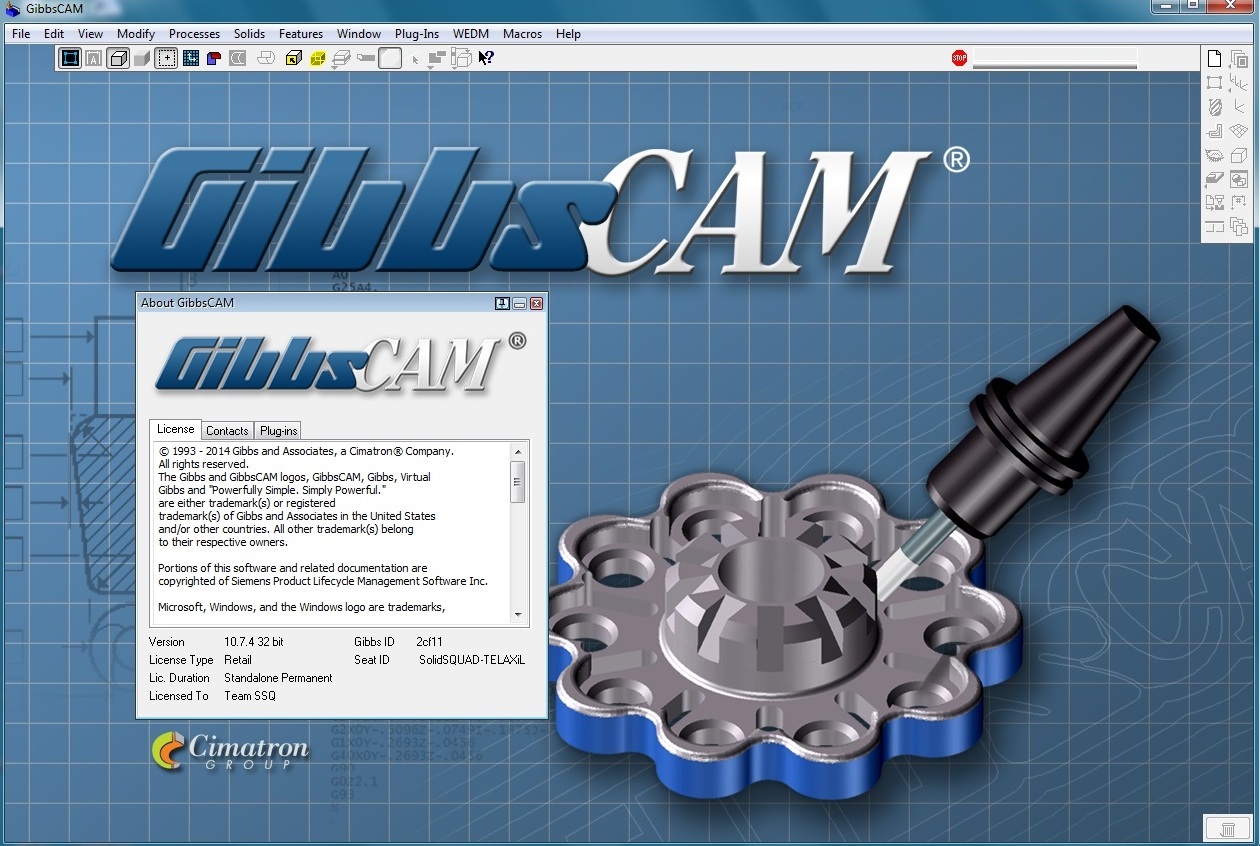
Task: Click the solid cube palette icon
Action: (1239, 156)
